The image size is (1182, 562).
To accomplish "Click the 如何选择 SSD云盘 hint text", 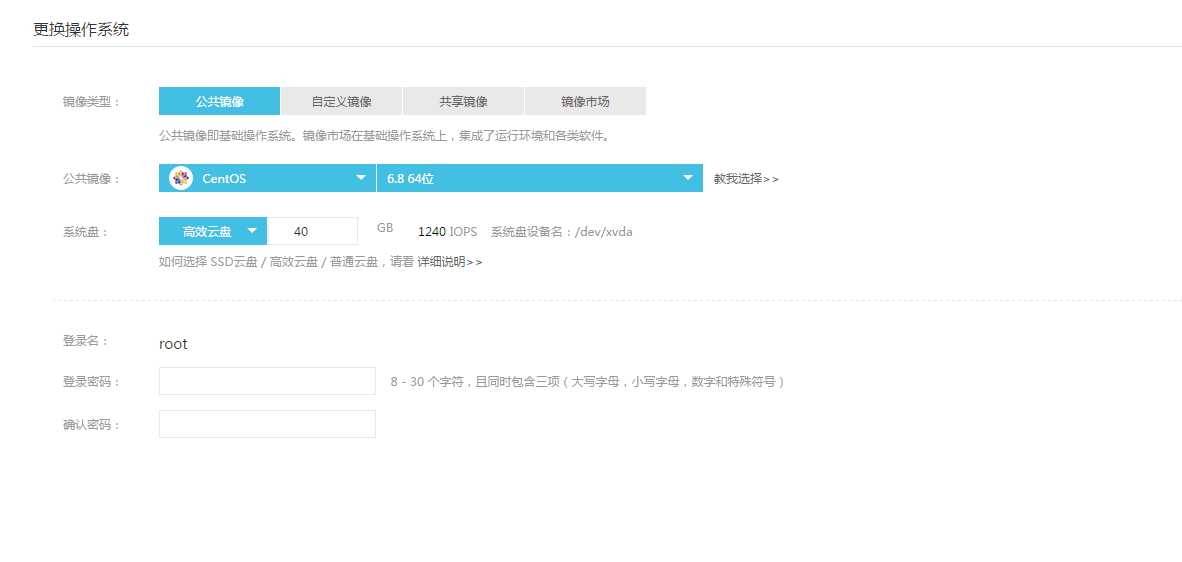I will point(286,262).
